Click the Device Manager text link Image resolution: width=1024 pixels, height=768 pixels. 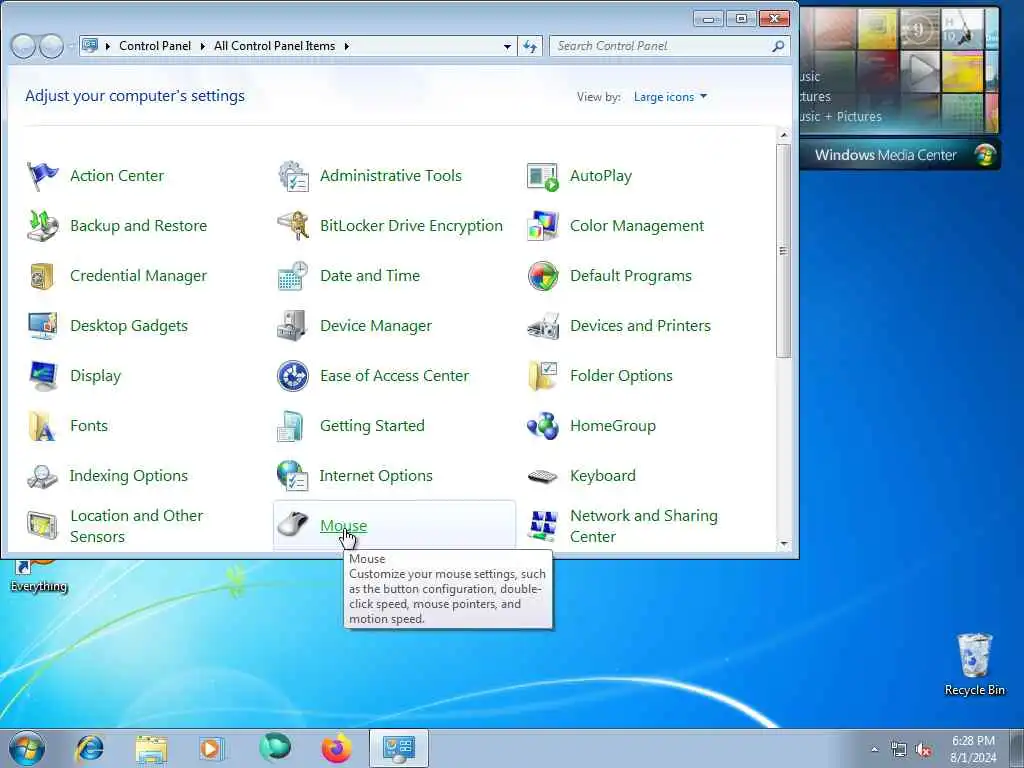click(376, 325)
